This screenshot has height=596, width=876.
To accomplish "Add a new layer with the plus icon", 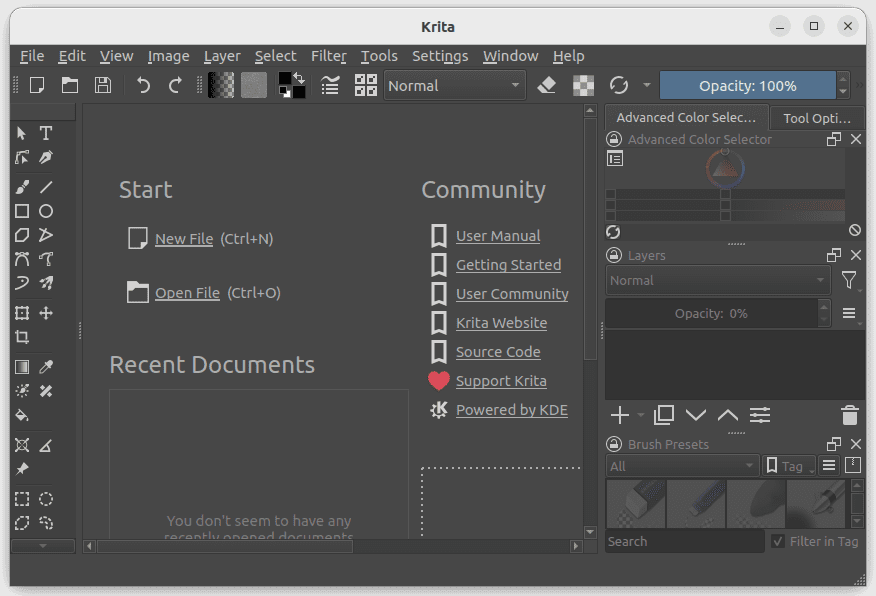I will [x=618, y=415].
